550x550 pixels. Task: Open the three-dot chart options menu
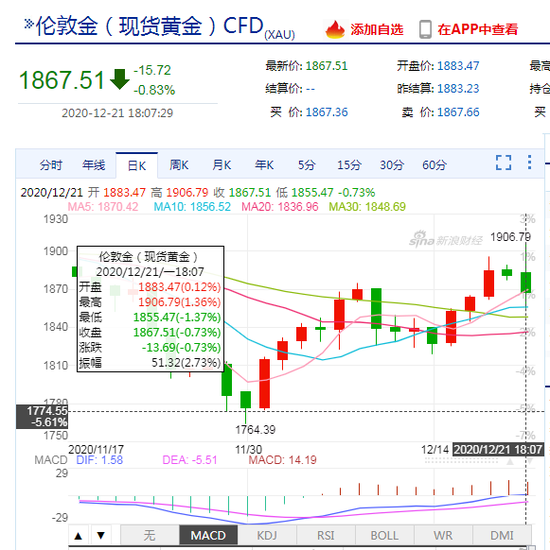click(529, 162)
